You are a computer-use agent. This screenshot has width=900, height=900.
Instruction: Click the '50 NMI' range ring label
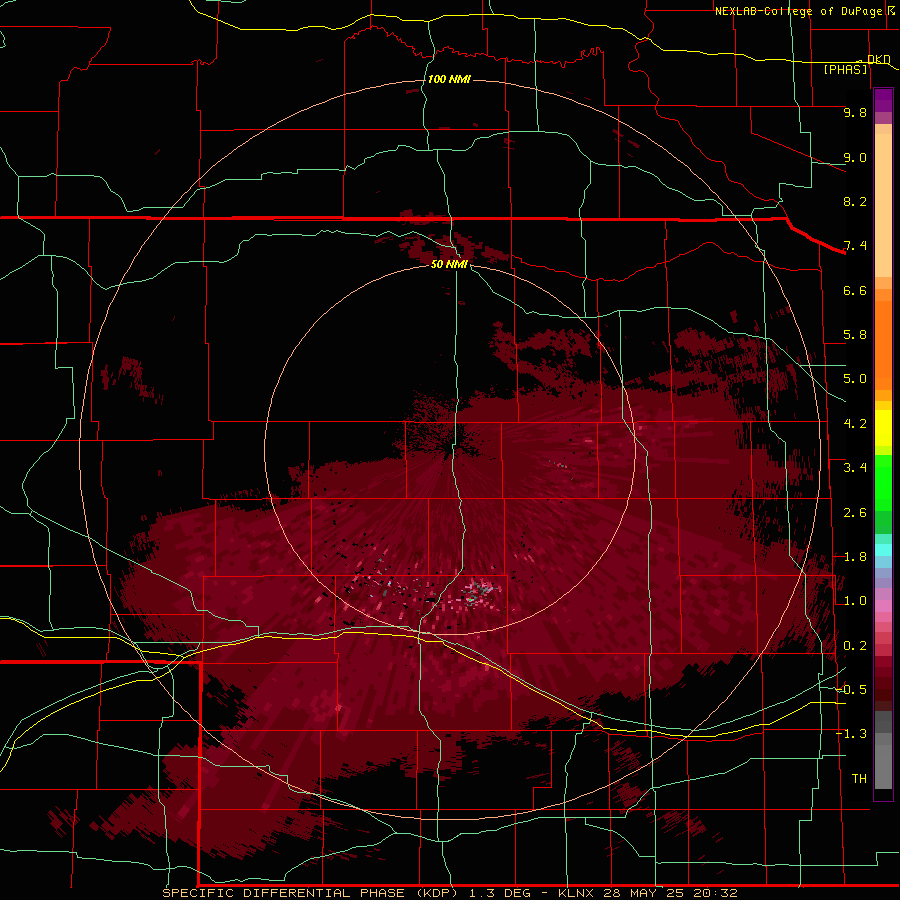click(x=449, y=264)
